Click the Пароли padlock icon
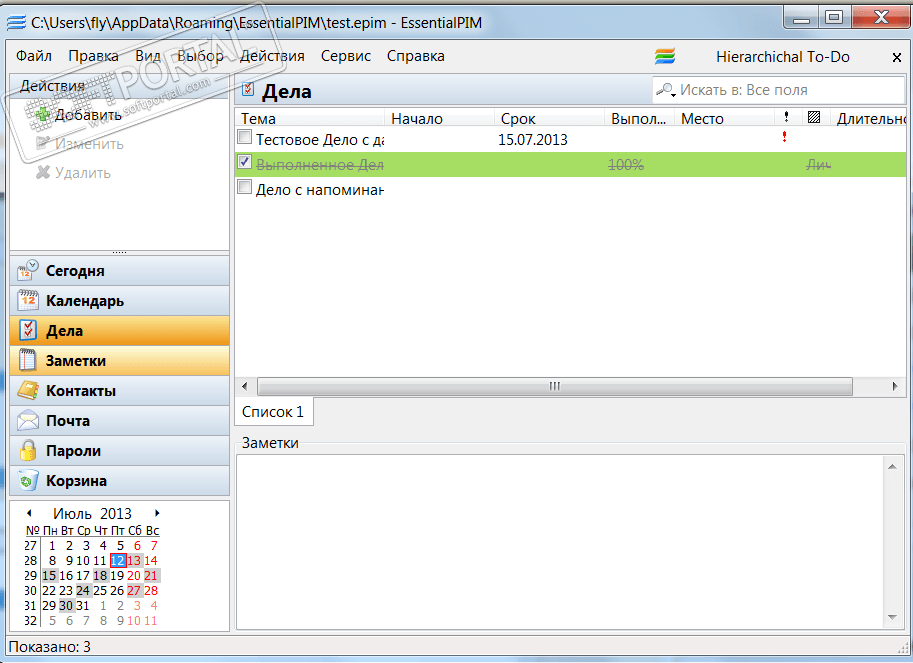Viewport: 913px width, 663px height. 27,451
